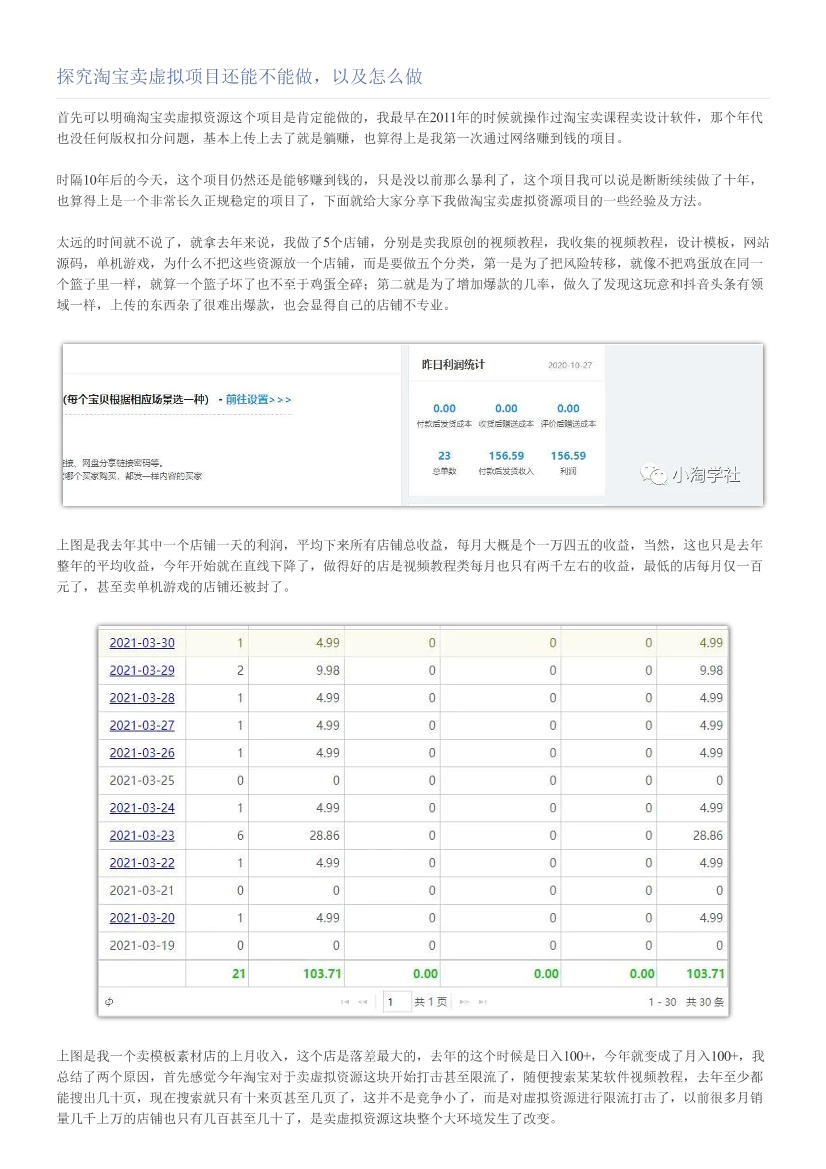Click the 1 - 30 共 30 条 record count
Screen dimensions: 826x1169
pos(686,1002)
